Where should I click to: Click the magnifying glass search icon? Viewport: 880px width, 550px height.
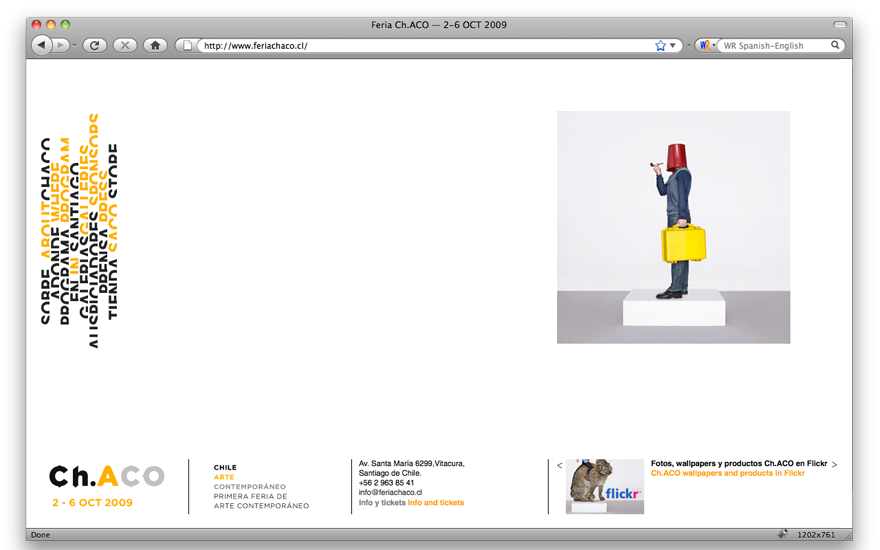coord(835,45)
